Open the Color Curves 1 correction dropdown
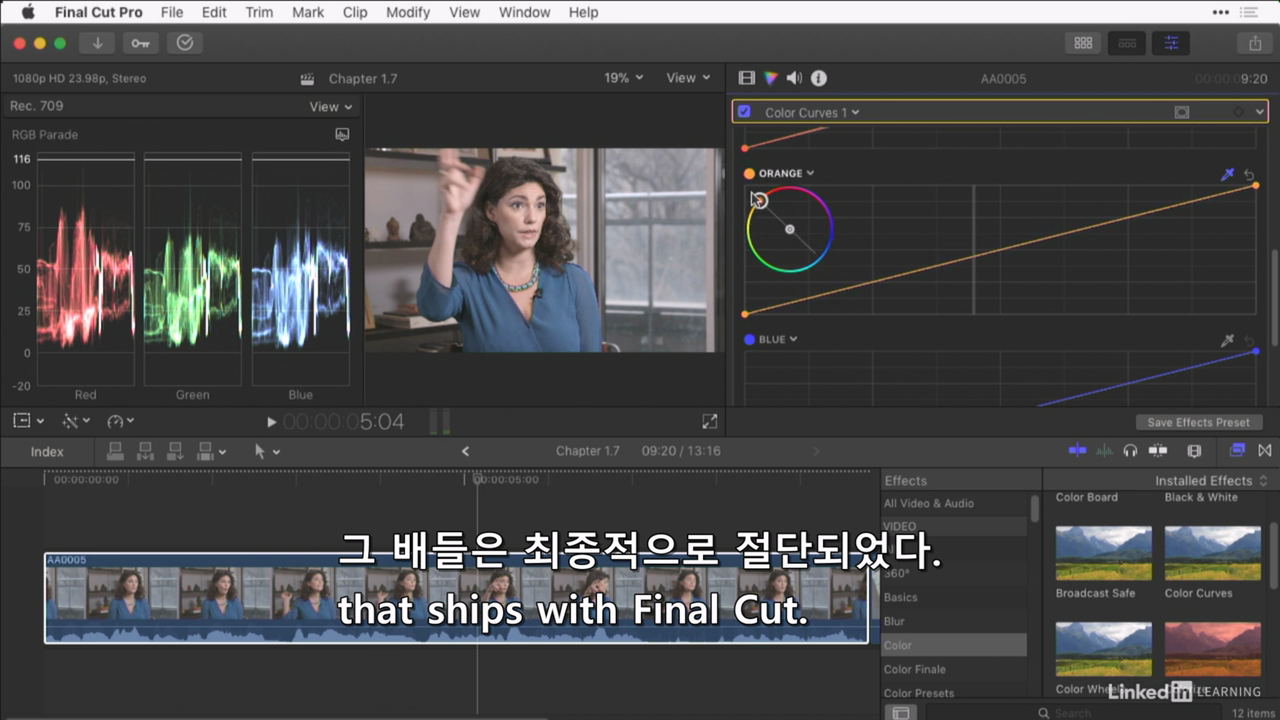This screenshot has height=720, width=1280. click(811, 112)
